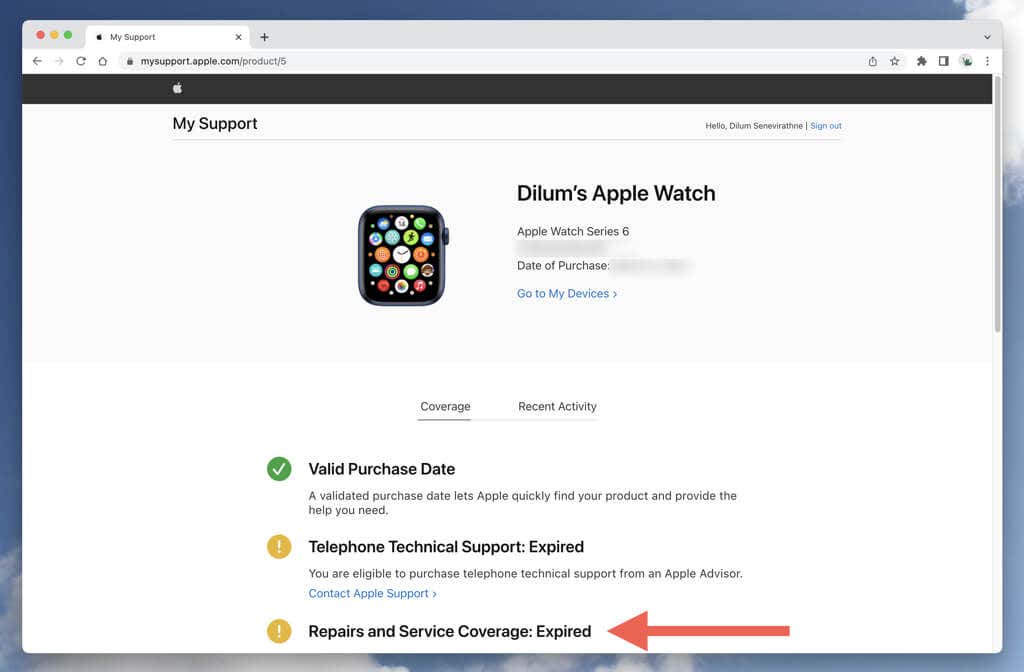The image size is (1024, 672).
Task: Open the Chrome profile avatar
Action: (x=967, y=61)
